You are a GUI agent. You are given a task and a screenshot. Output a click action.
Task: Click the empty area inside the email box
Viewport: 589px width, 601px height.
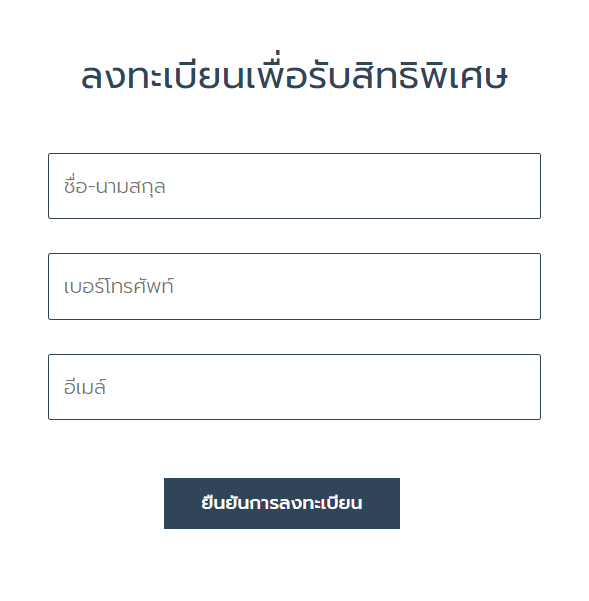(x=322, y=387)
